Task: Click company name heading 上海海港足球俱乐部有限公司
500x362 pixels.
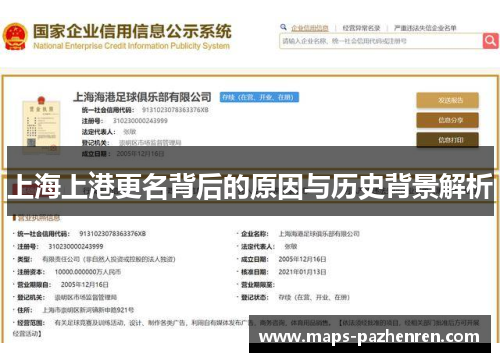Action: 142,97
